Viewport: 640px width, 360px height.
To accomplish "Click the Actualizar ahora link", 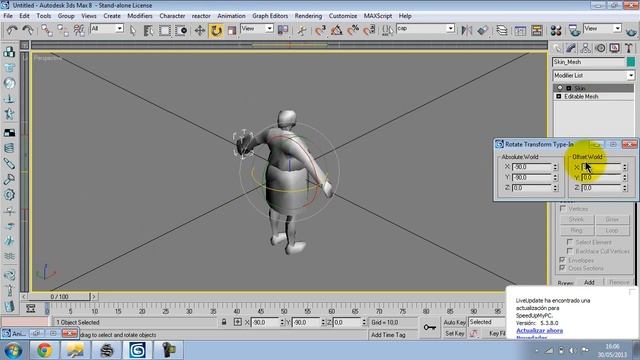I will coord(540,331).
